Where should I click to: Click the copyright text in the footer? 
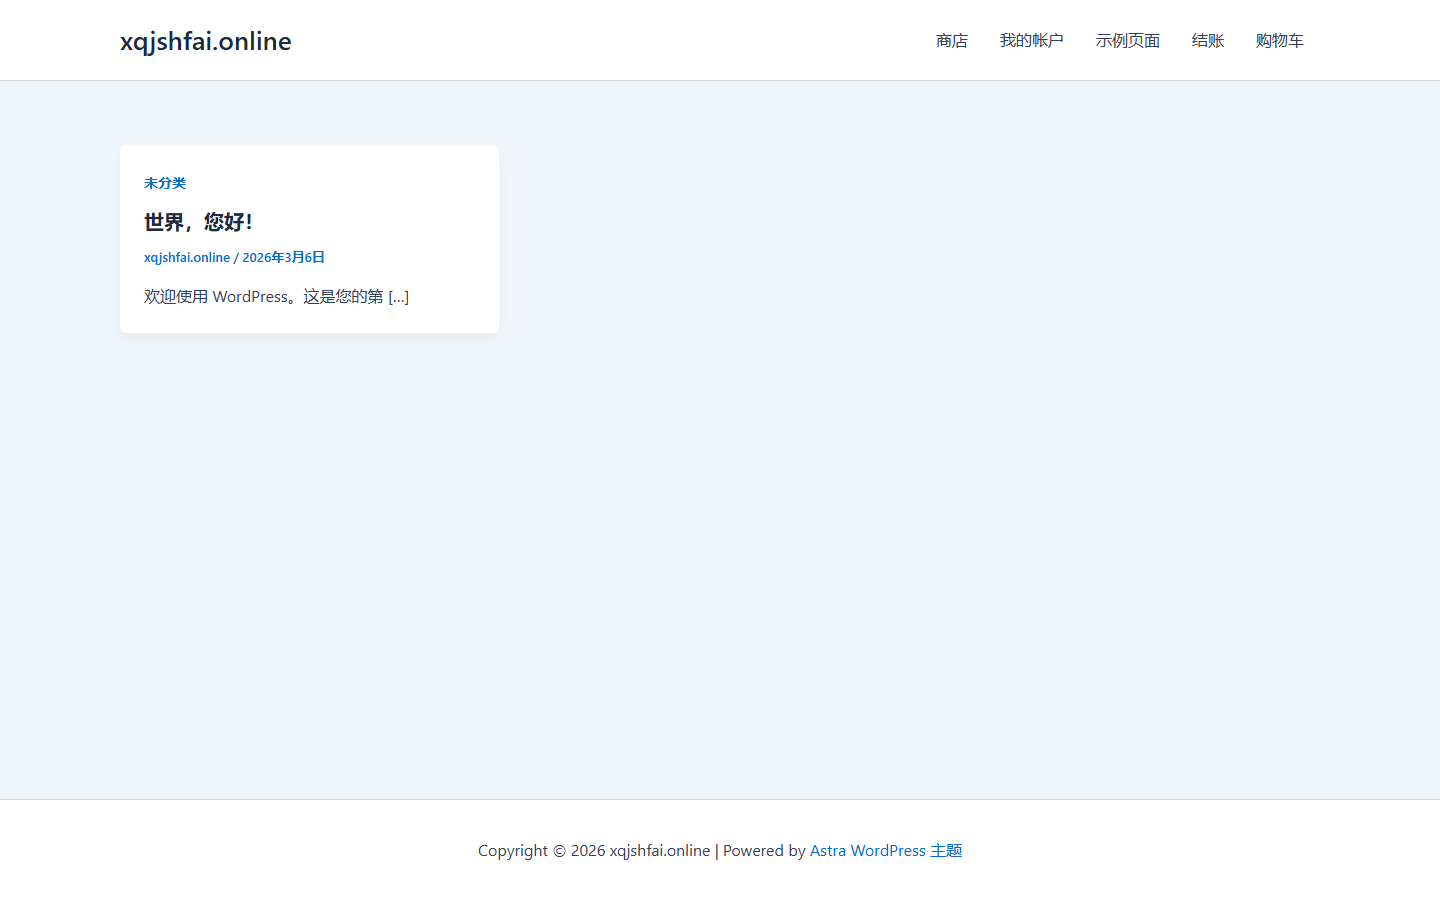(x=593, y=850)
